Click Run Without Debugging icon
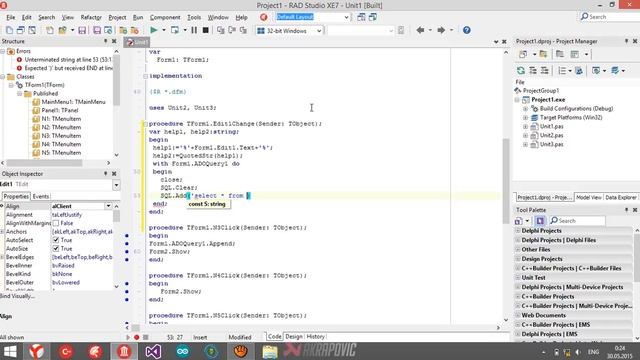640x360 pixels. pyautogui.click(x=175, y=30)
